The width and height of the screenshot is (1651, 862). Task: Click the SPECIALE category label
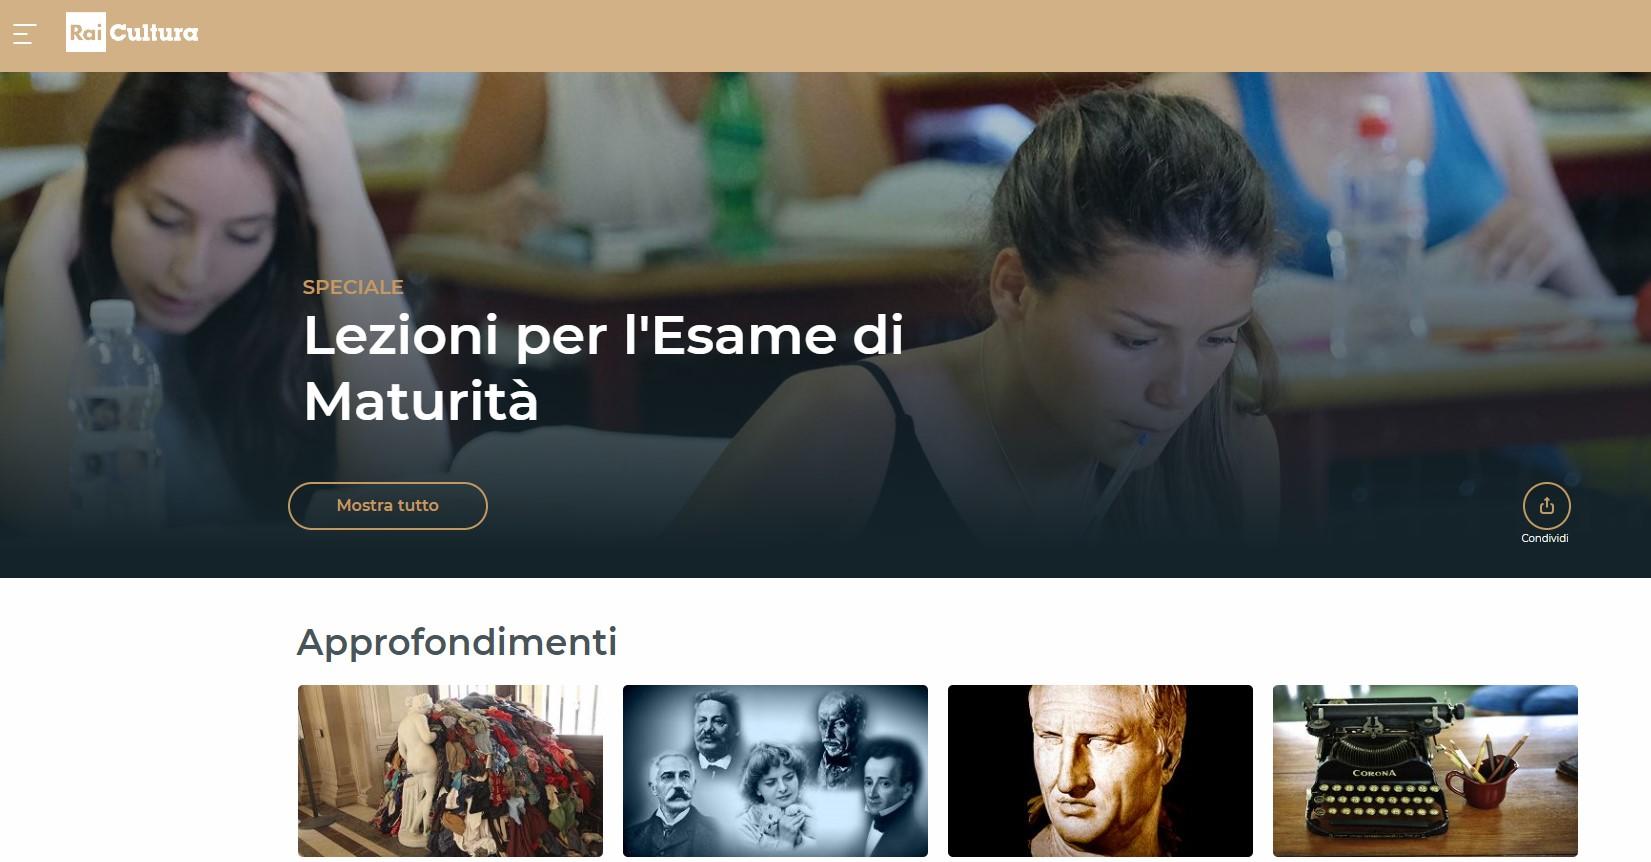tap(353, 287)
